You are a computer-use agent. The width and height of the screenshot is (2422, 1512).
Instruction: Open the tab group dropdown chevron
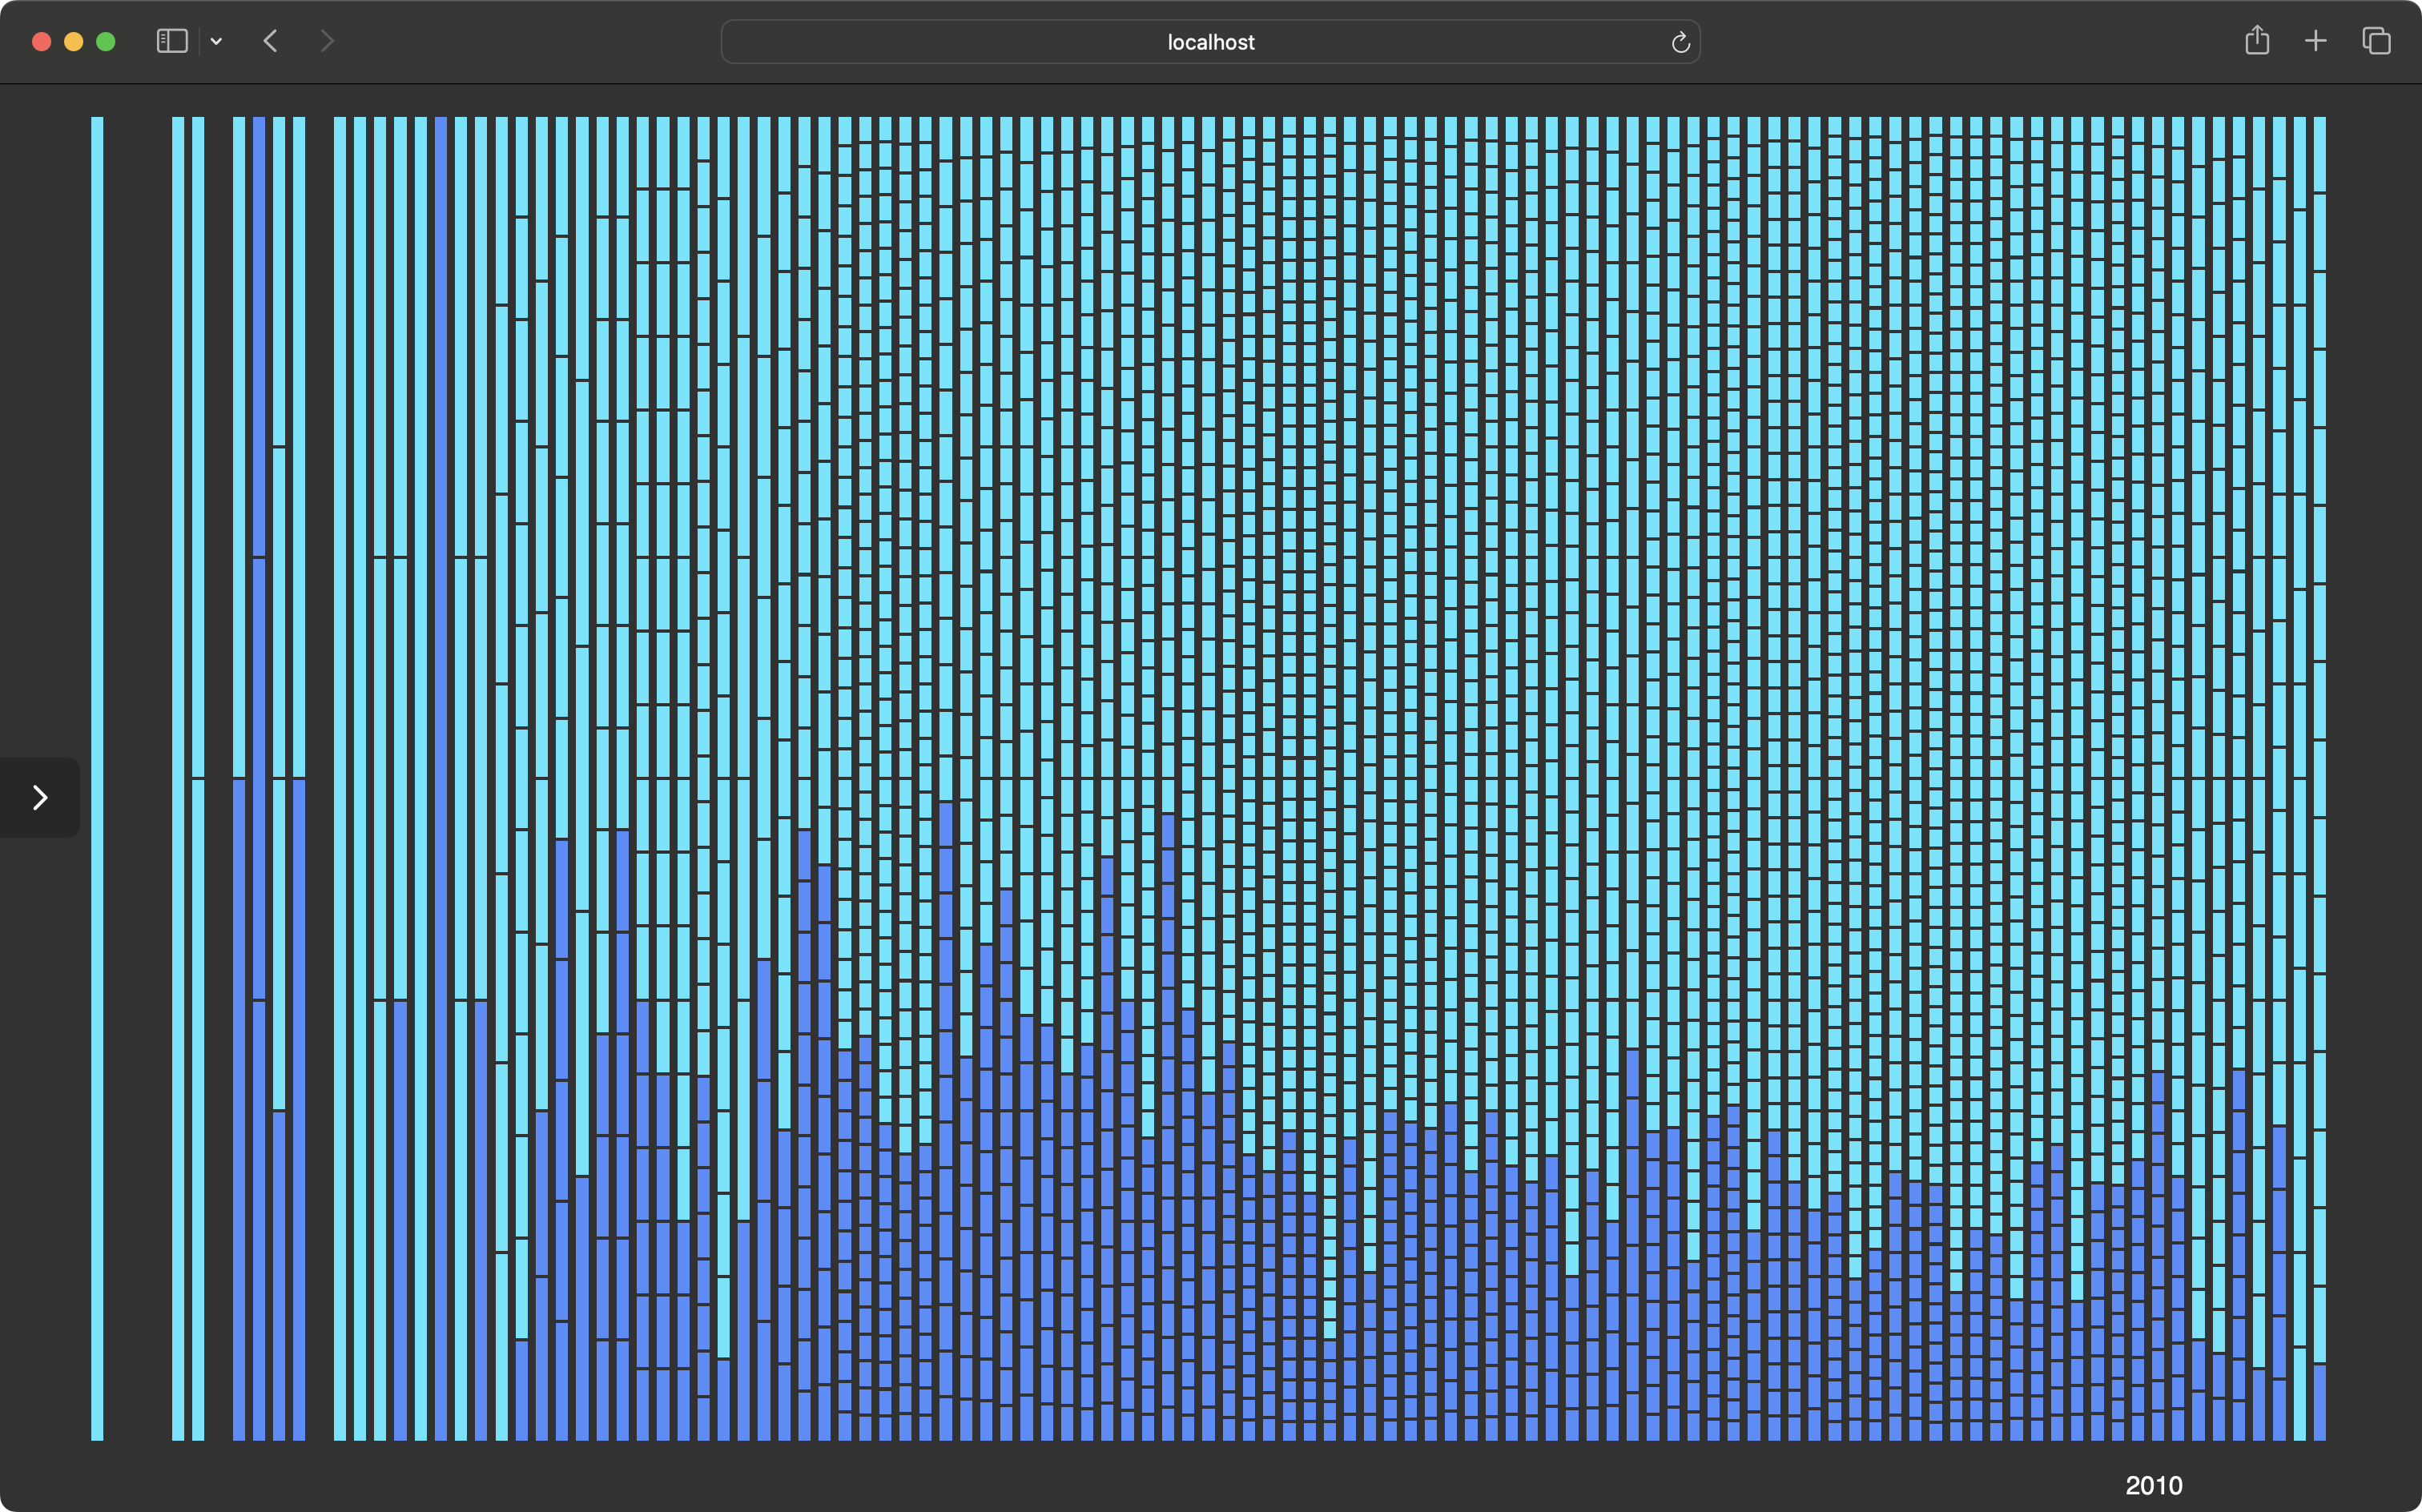tap(216, 41)
